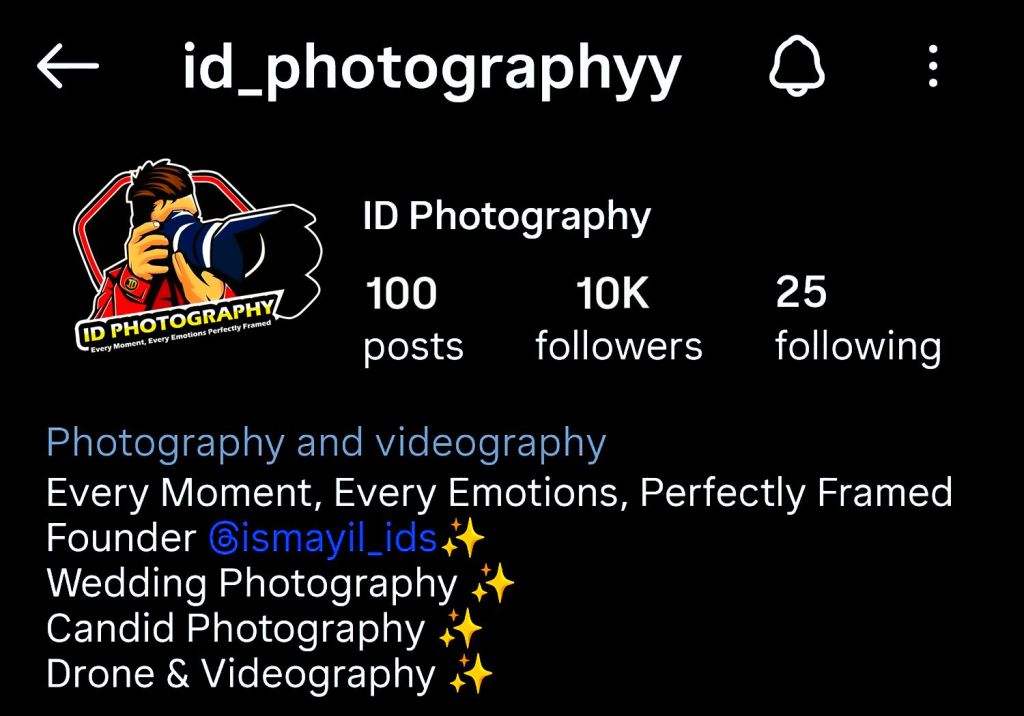Tap the sparkles emoji after Drone & Videography
This screenshot has width=1024, height=716.
(471, 674)
